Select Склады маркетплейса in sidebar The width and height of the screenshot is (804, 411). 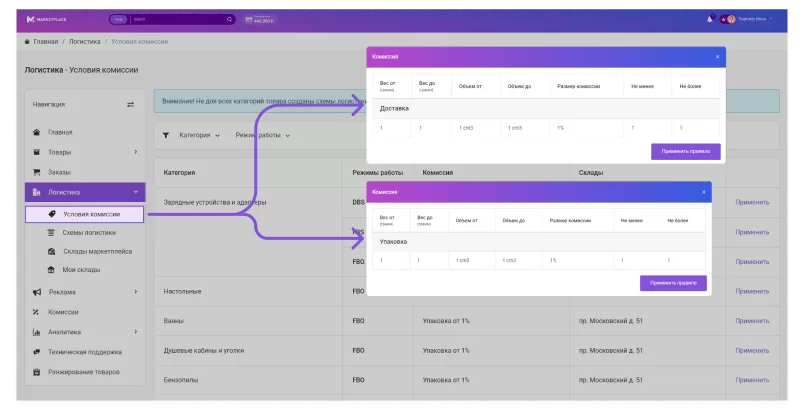97,251
